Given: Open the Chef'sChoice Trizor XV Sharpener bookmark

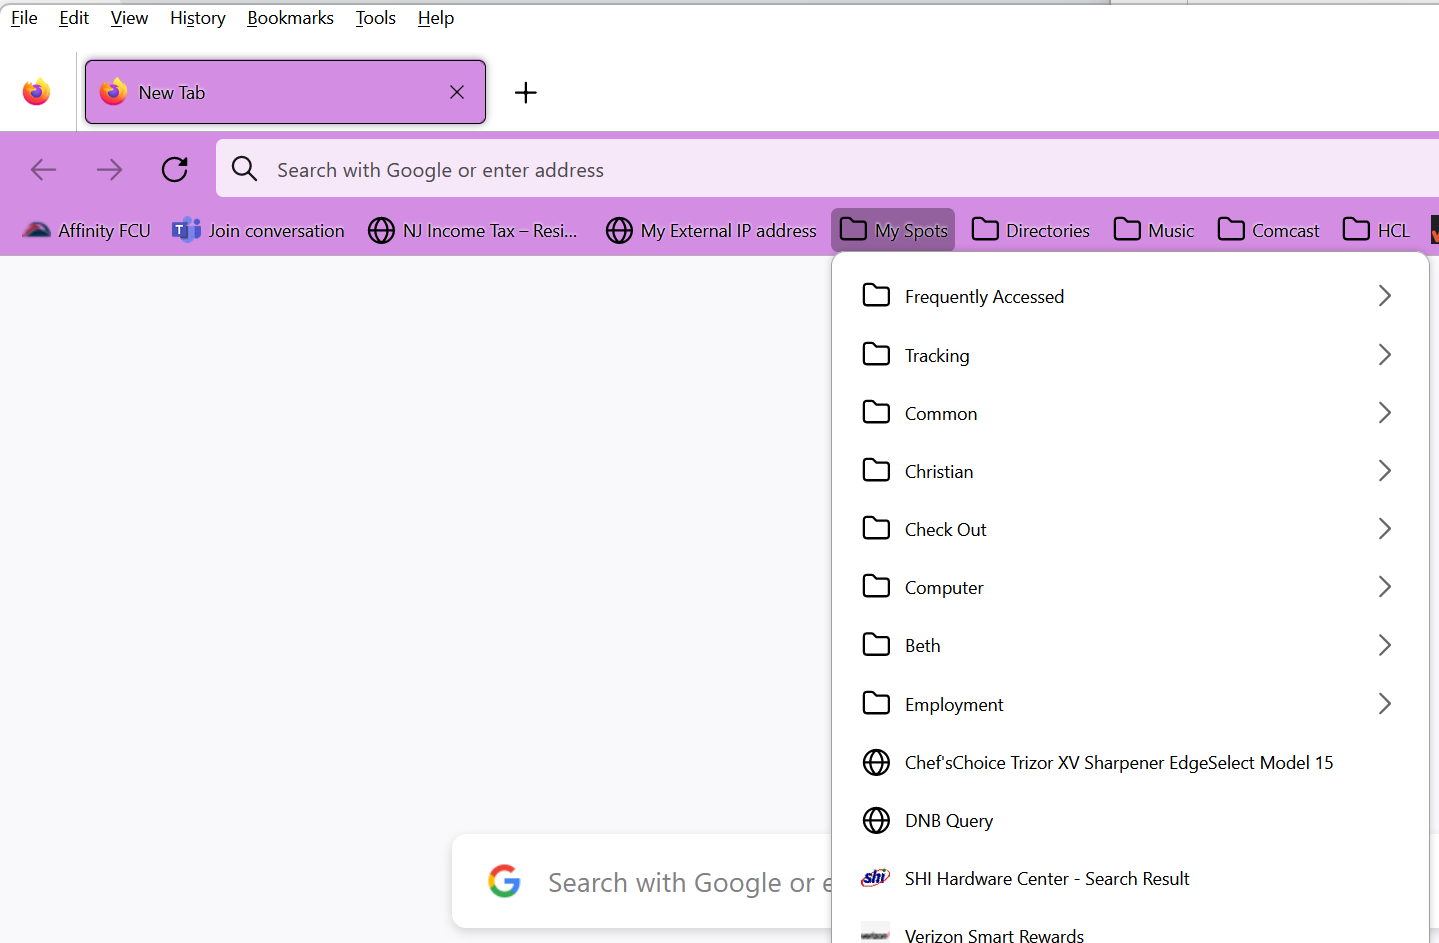Looking at the screenshot, I should point(1118,762).
